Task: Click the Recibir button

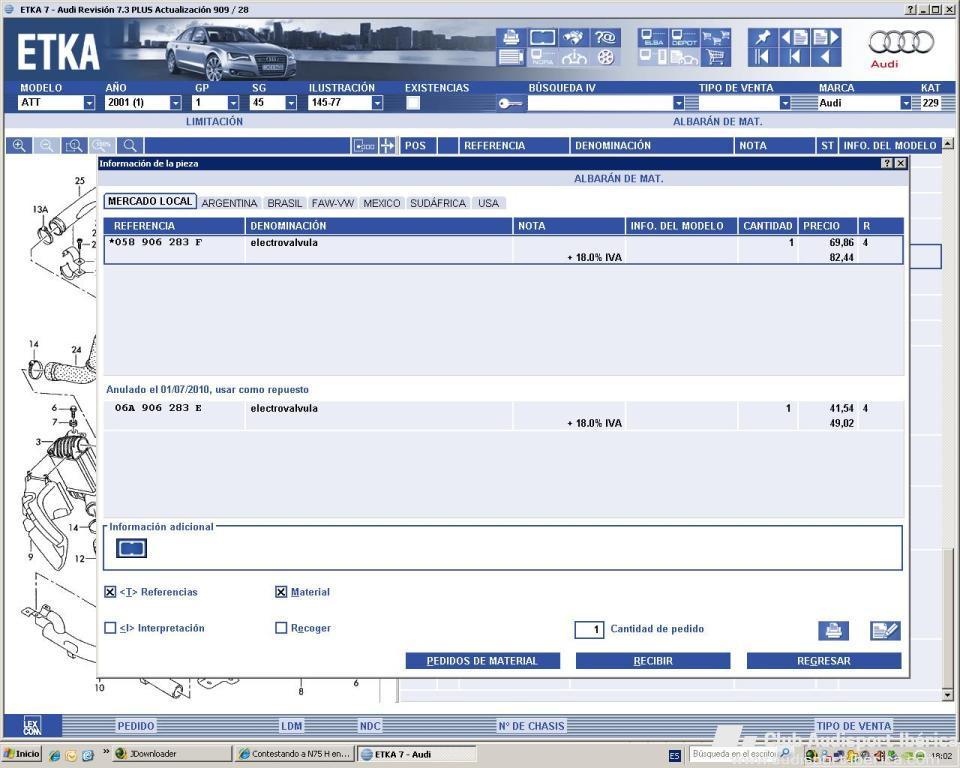Action: (x=653, y=661)
